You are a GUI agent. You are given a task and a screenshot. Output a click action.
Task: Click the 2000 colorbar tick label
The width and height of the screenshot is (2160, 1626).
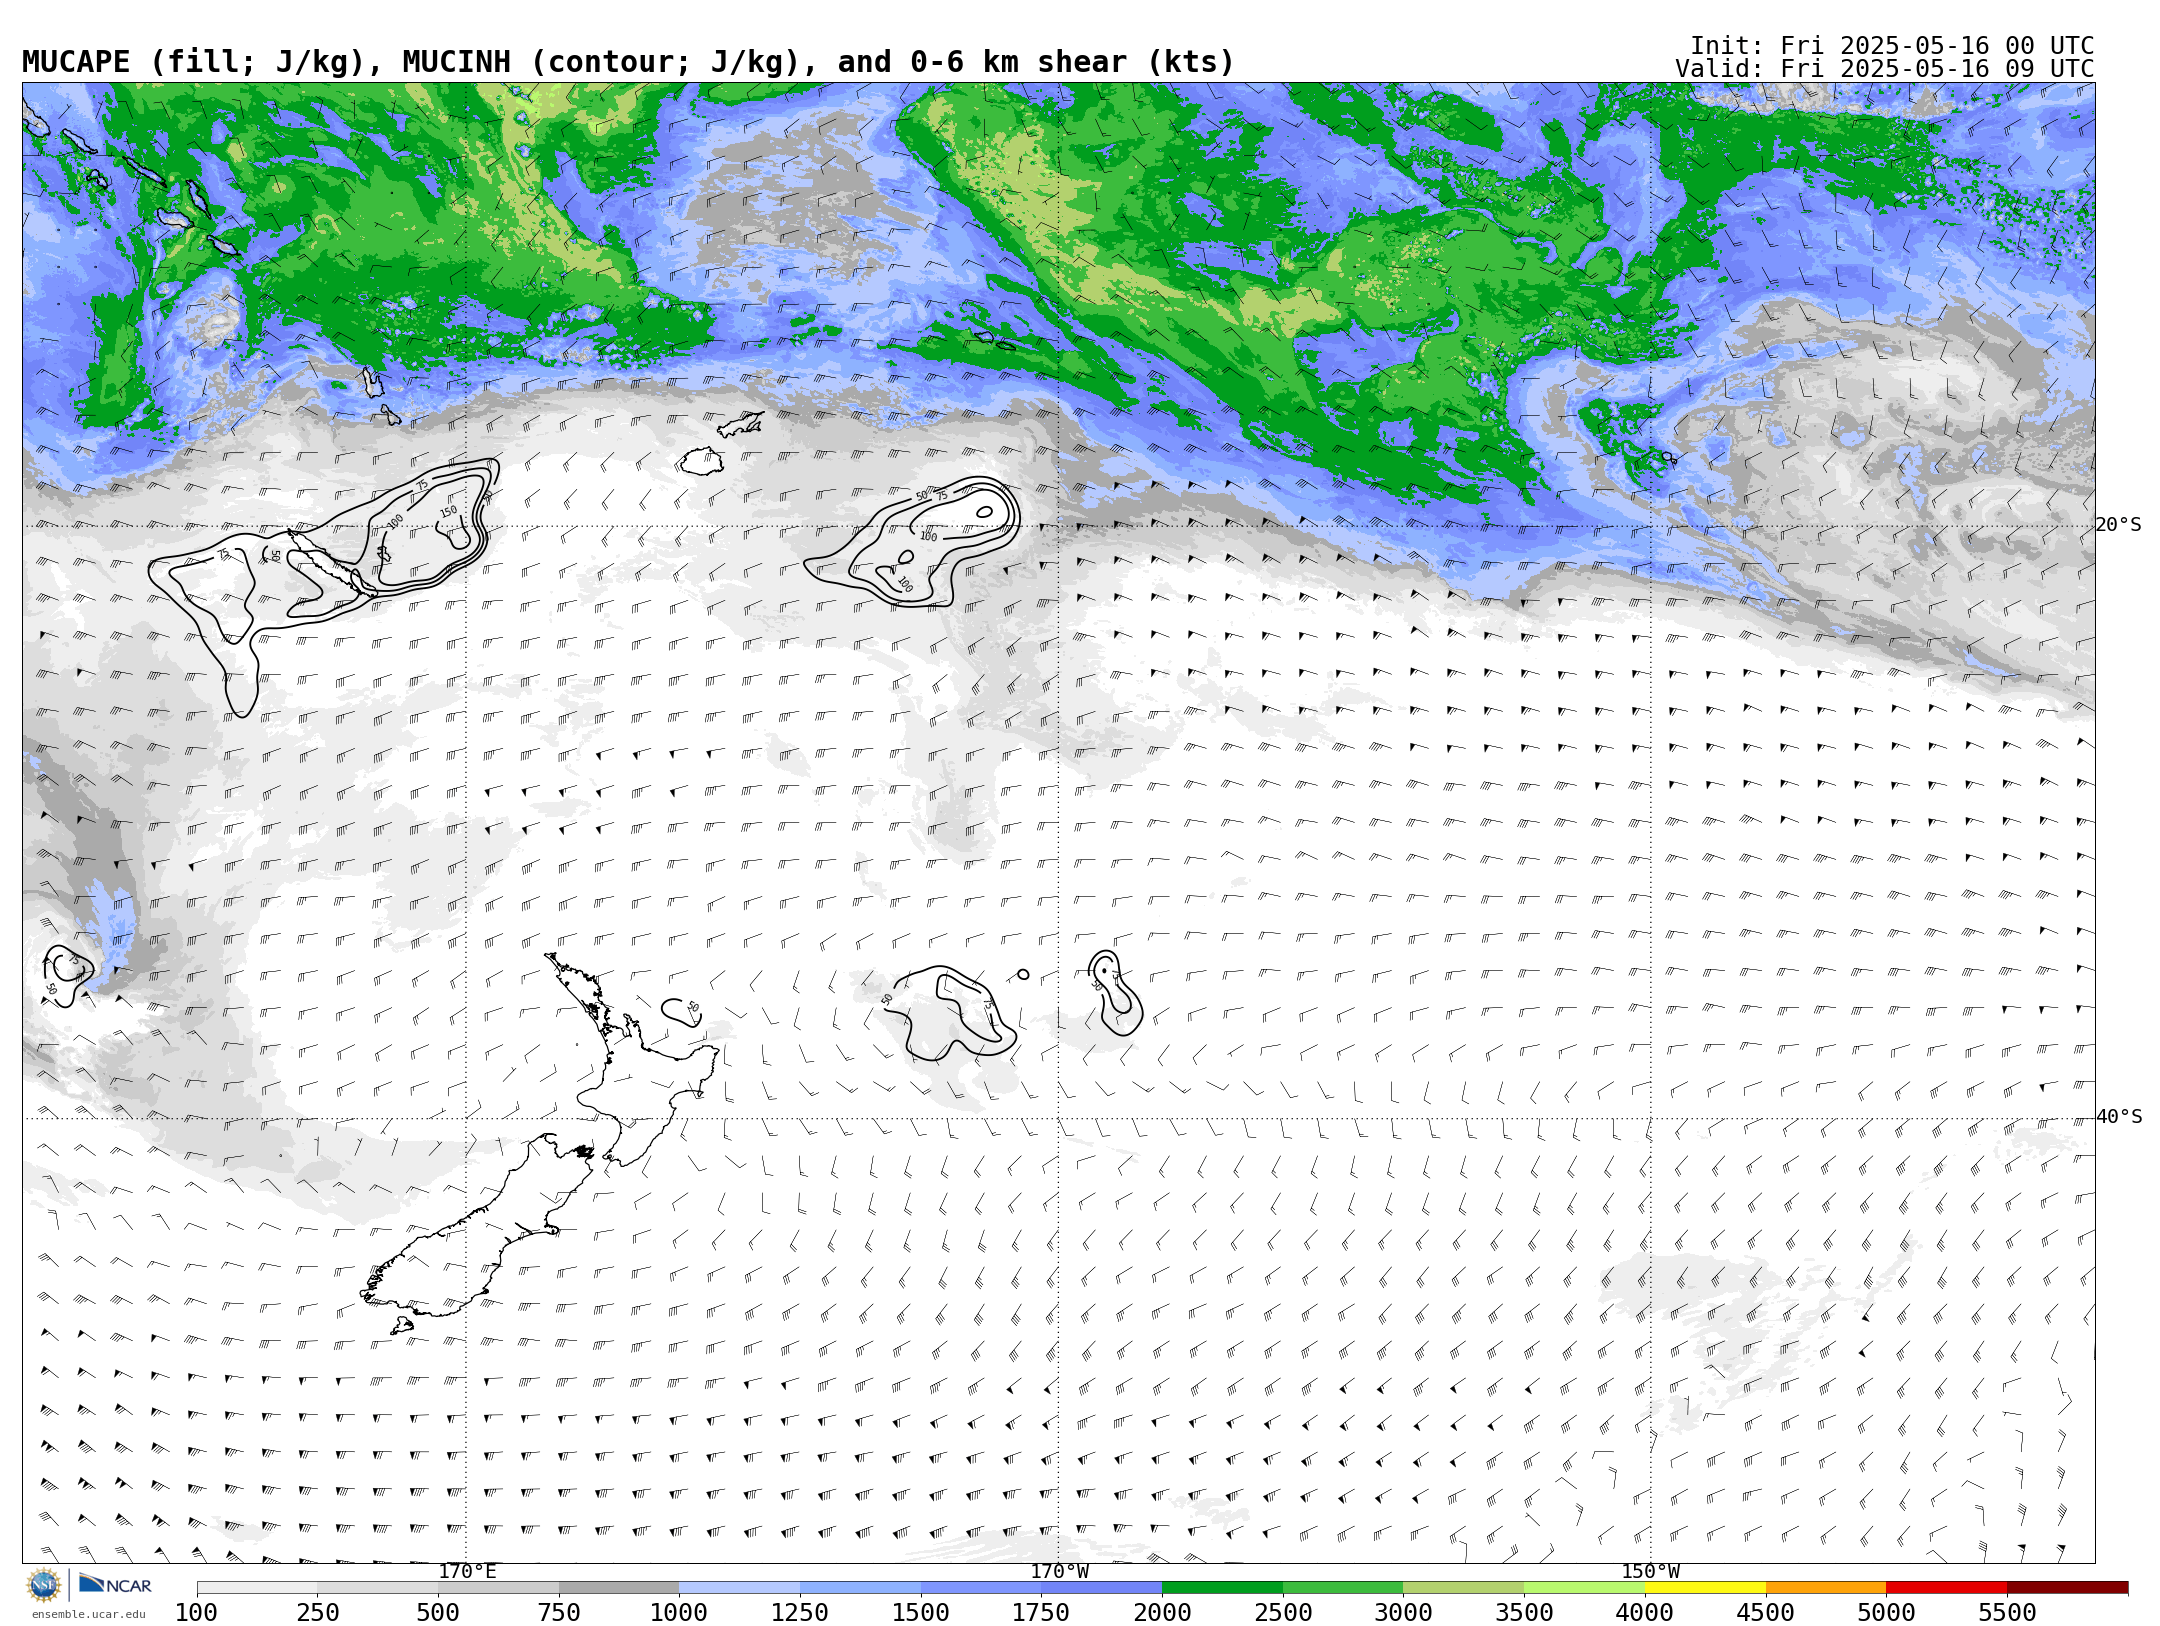[1162, 1613]
